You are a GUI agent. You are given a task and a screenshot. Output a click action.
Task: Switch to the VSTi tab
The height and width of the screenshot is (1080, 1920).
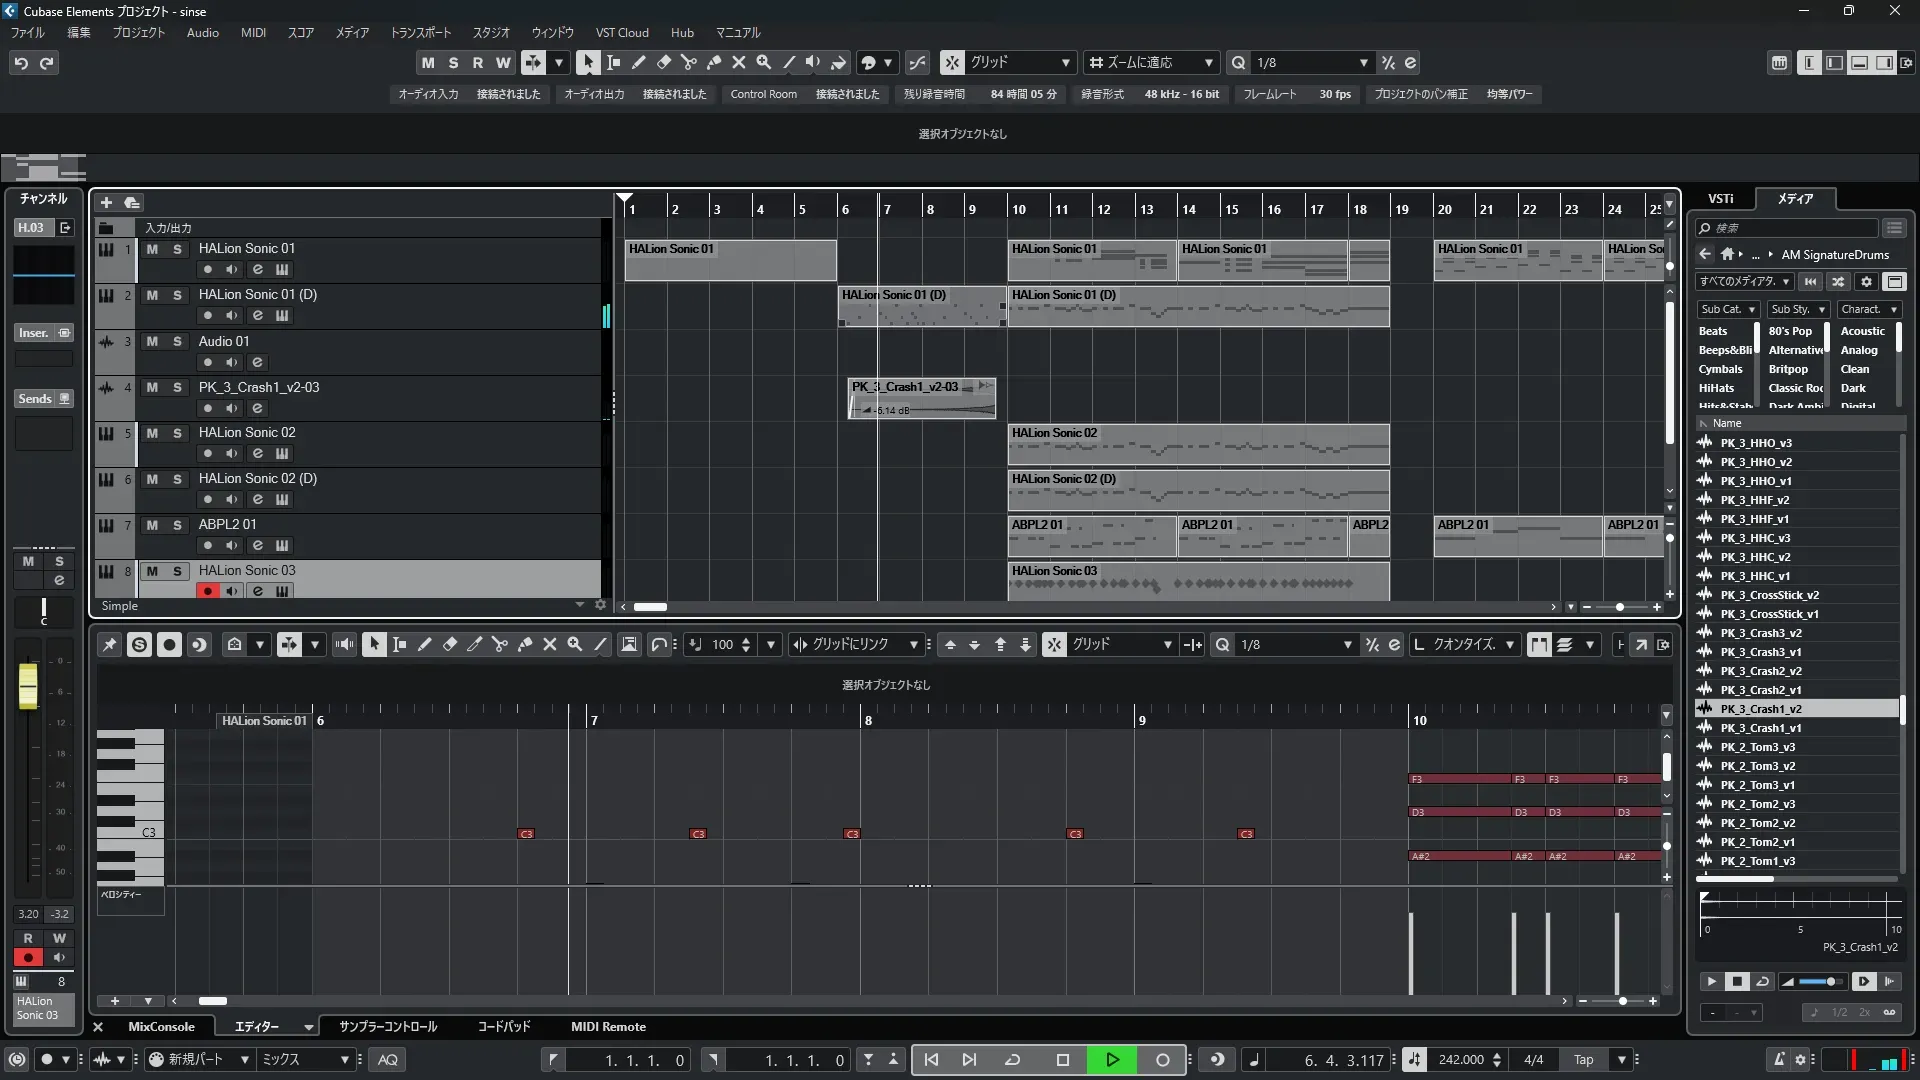(1720, 198)
